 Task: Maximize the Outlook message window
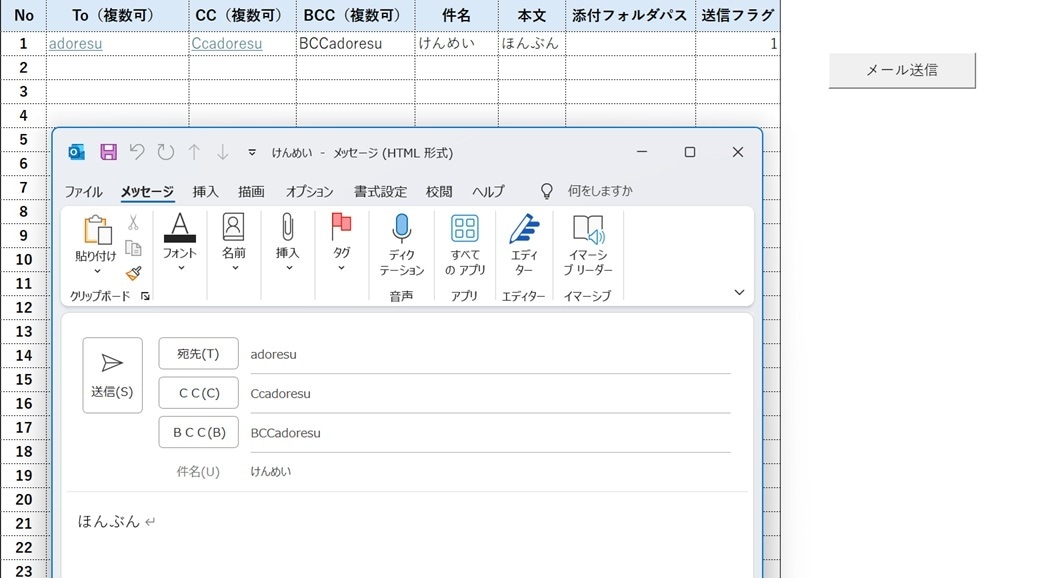pos(690,152)
